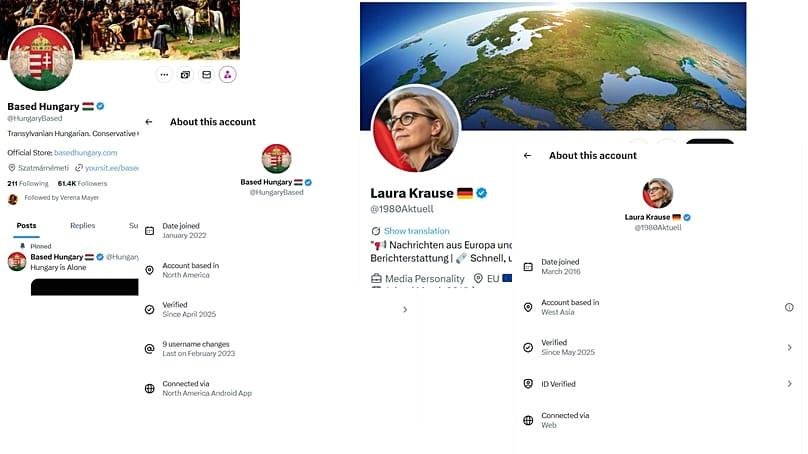Viewport: 808px width, 454px height.
Task: Expand the Verified Since May 2025 row
Action: click(789, 347)
